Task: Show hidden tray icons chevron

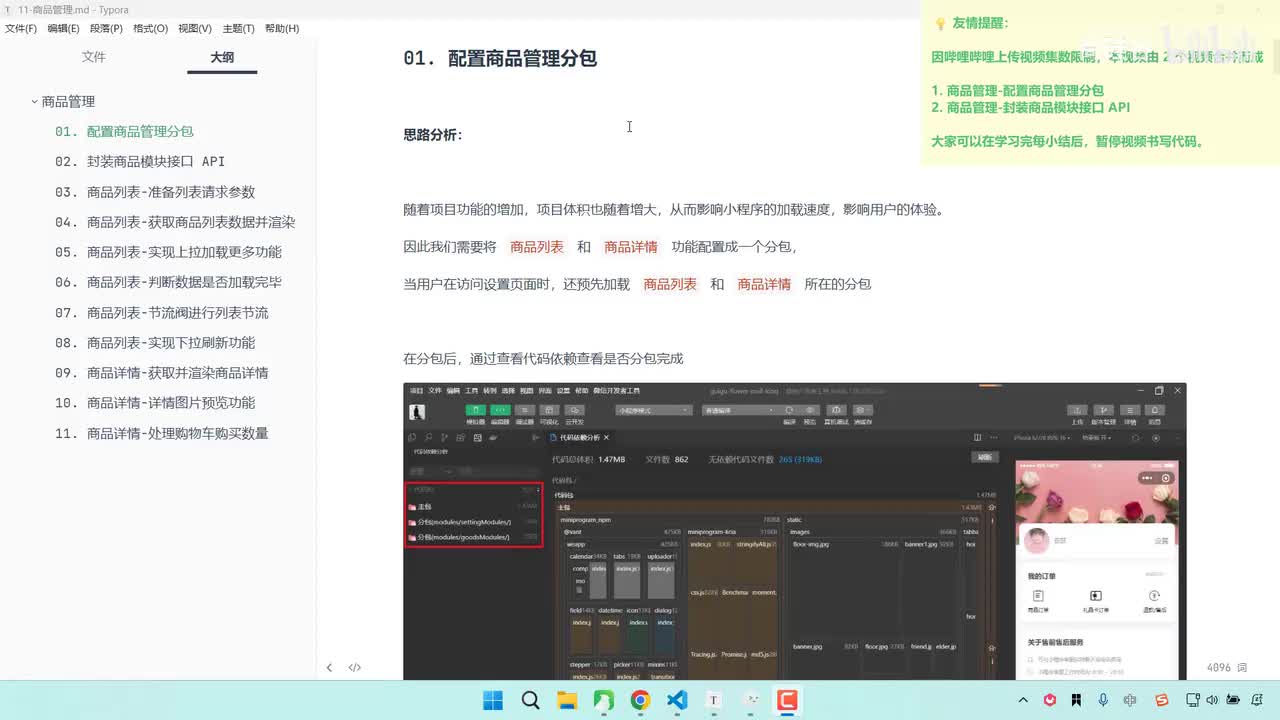Action: click(x=1023, y=700)
